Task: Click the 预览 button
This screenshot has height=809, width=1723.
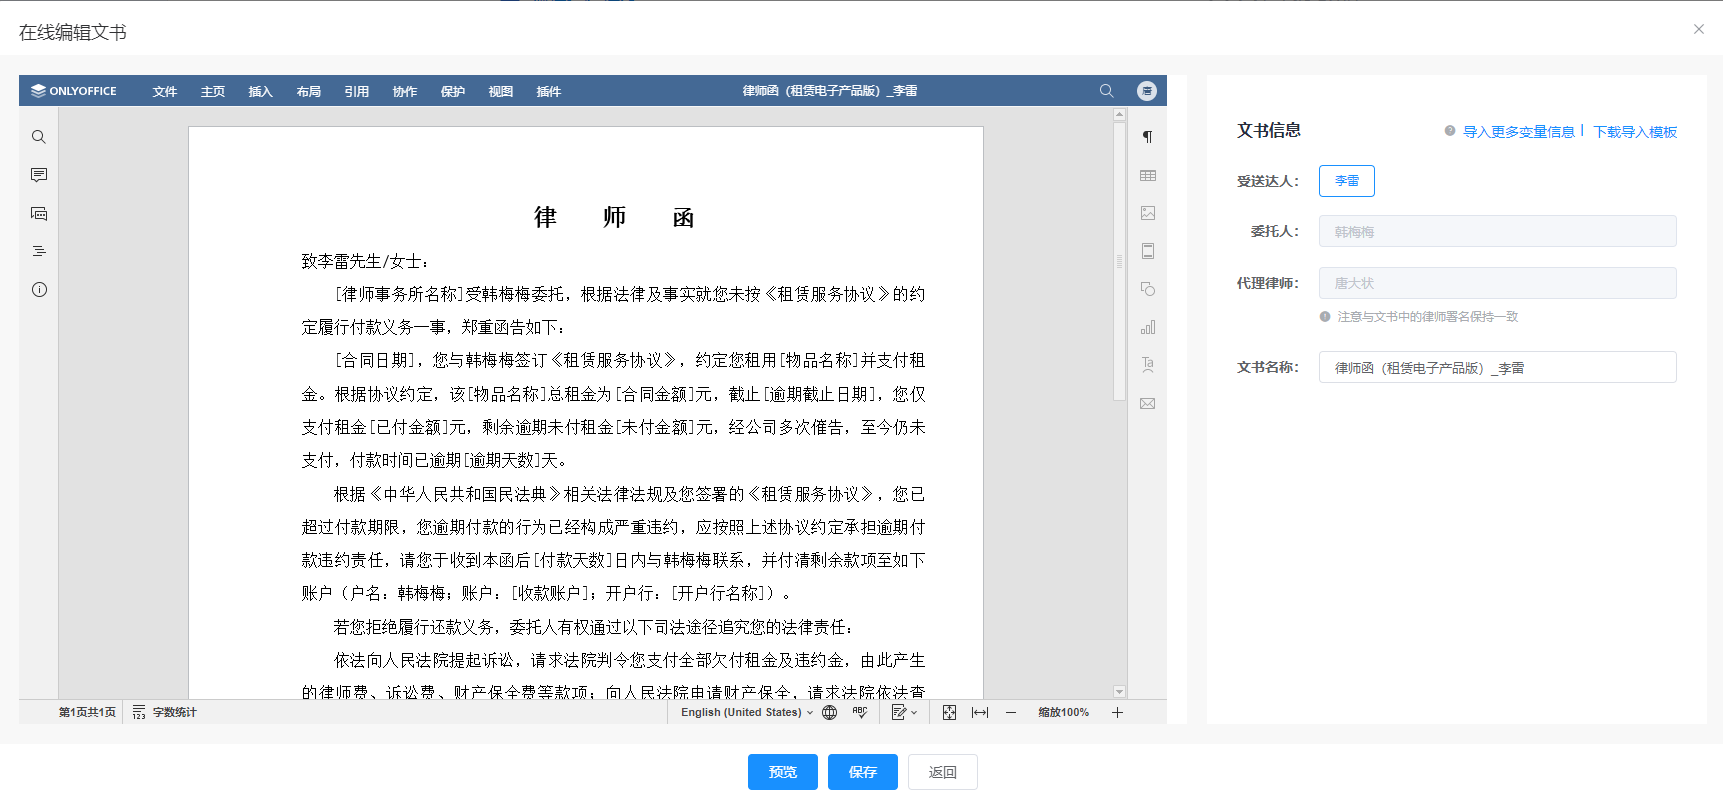Action: [783, 772]
